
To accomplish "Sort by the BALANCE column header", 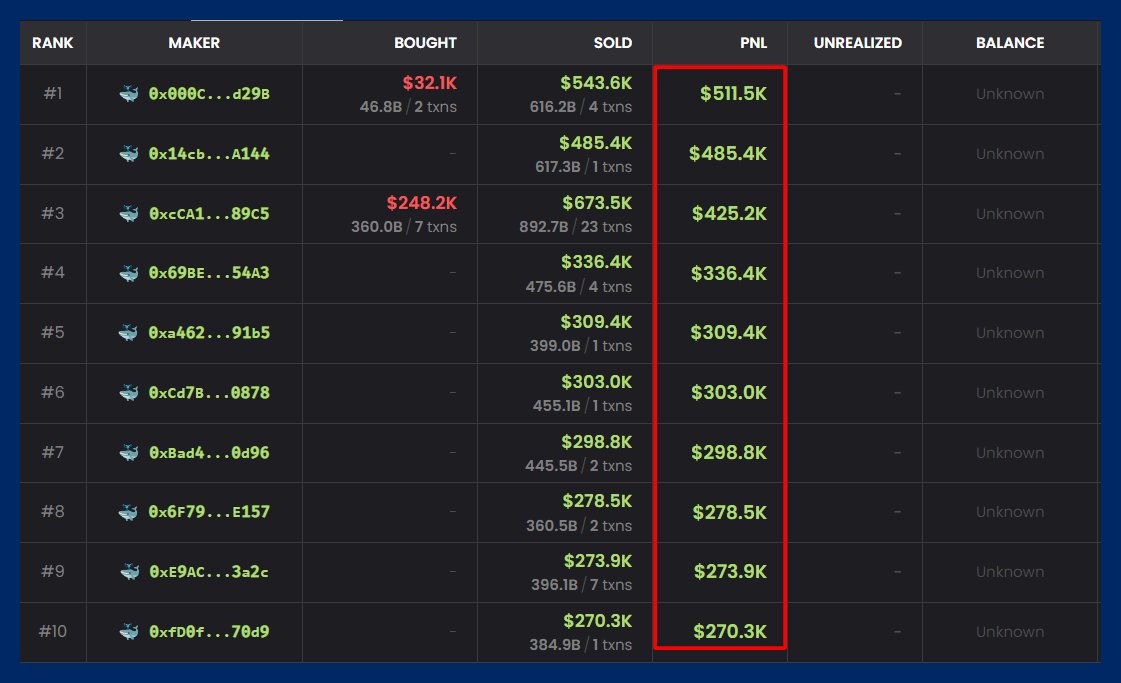I will tap(1010, 43).
